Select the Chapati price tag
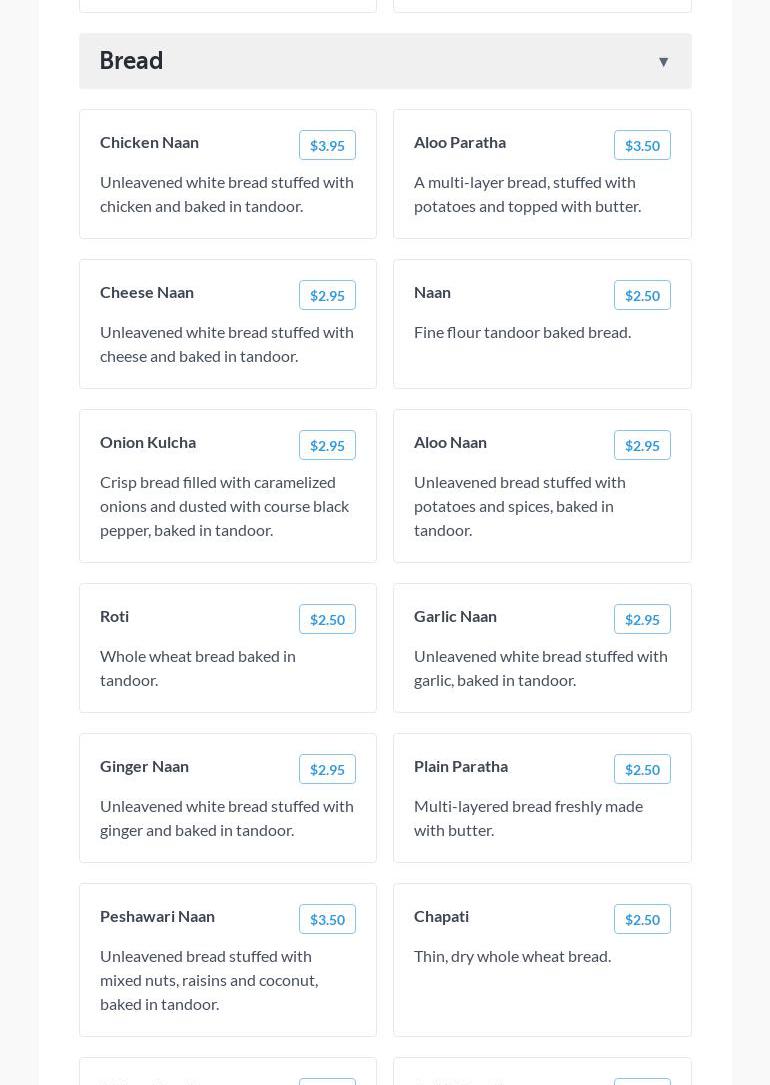The image size is (770, 1085). (642, 919)
